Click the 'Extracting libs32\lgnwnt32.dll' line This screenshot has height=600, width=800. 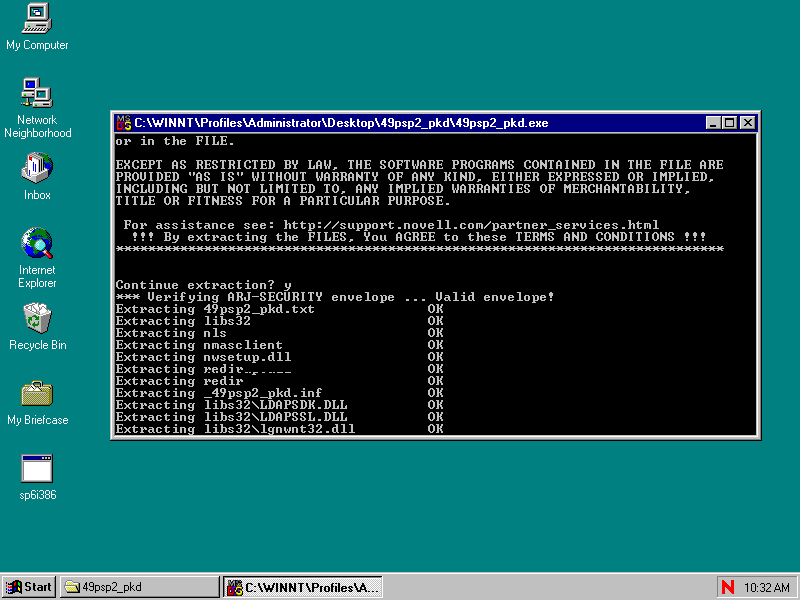tap(279, 429)
